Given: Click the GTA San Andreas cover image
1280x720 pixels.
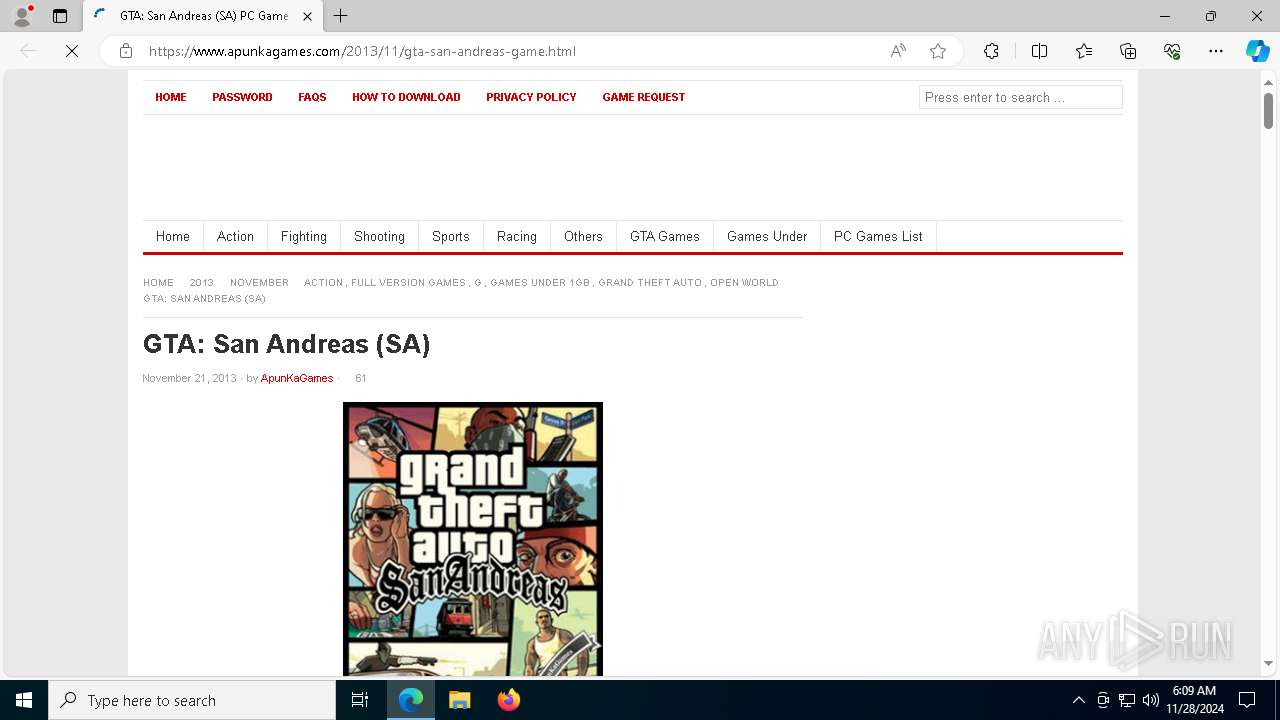Looking at the screenshot, I should point(473,540).
